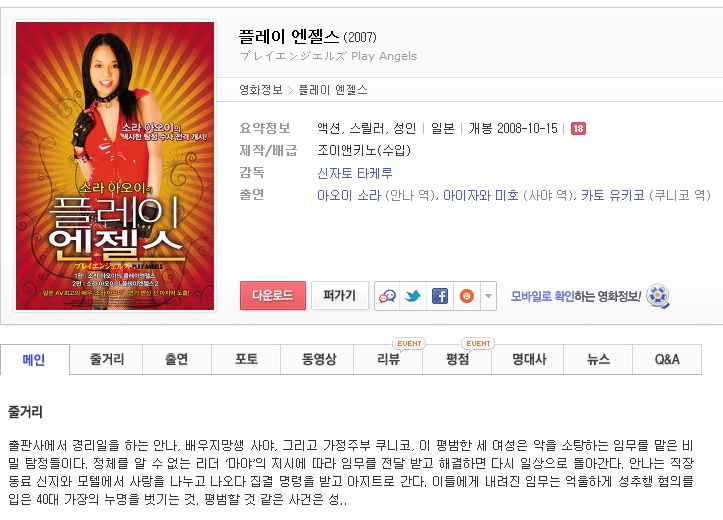The height and width of the screenshot is (520, 723).
Task: Go to the 동영상 tab
Action: click(x=319, y=359)
